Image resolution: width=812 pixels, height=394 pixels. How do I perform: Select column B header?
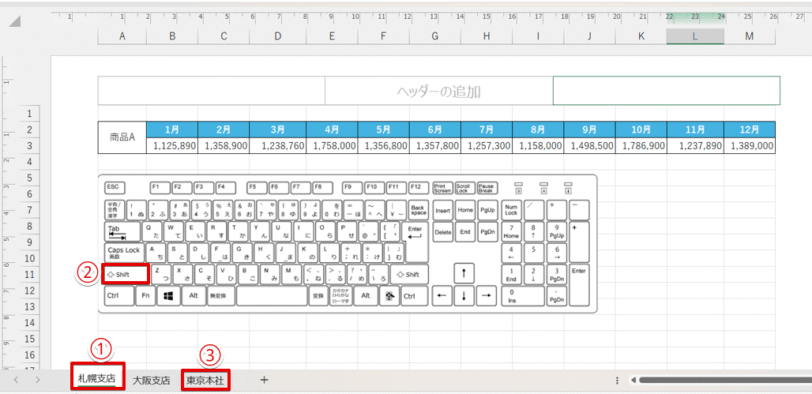[172, 36]
